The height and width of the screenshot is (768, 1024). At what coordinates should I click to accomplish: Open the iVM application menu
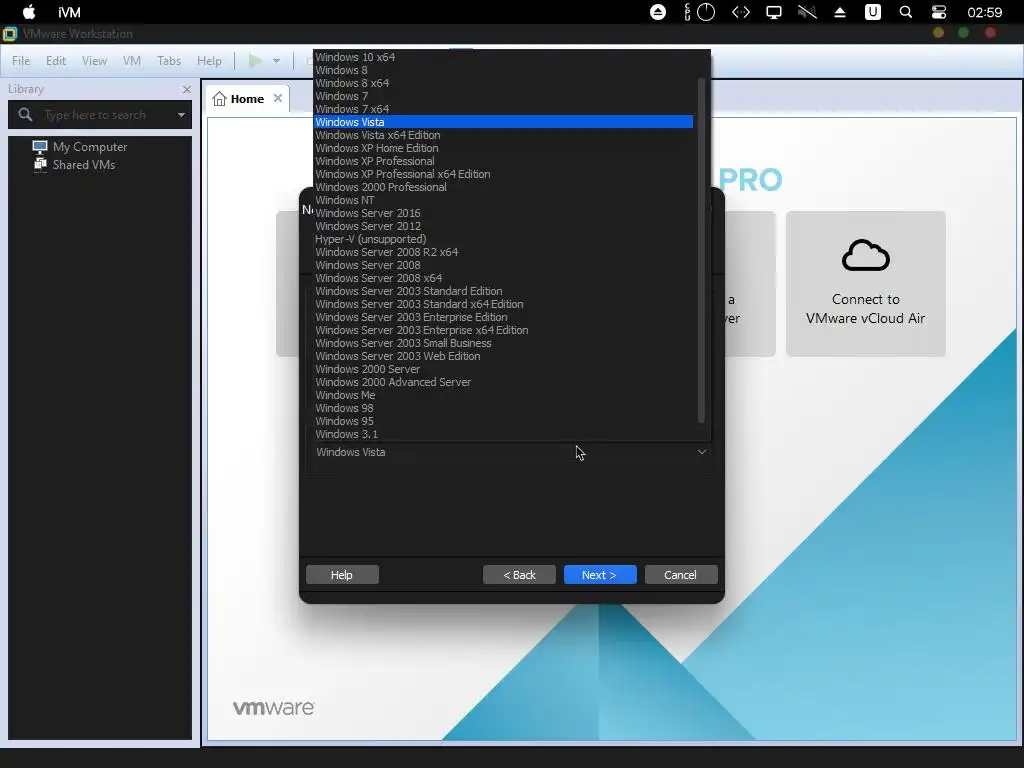tap(69, 12)
